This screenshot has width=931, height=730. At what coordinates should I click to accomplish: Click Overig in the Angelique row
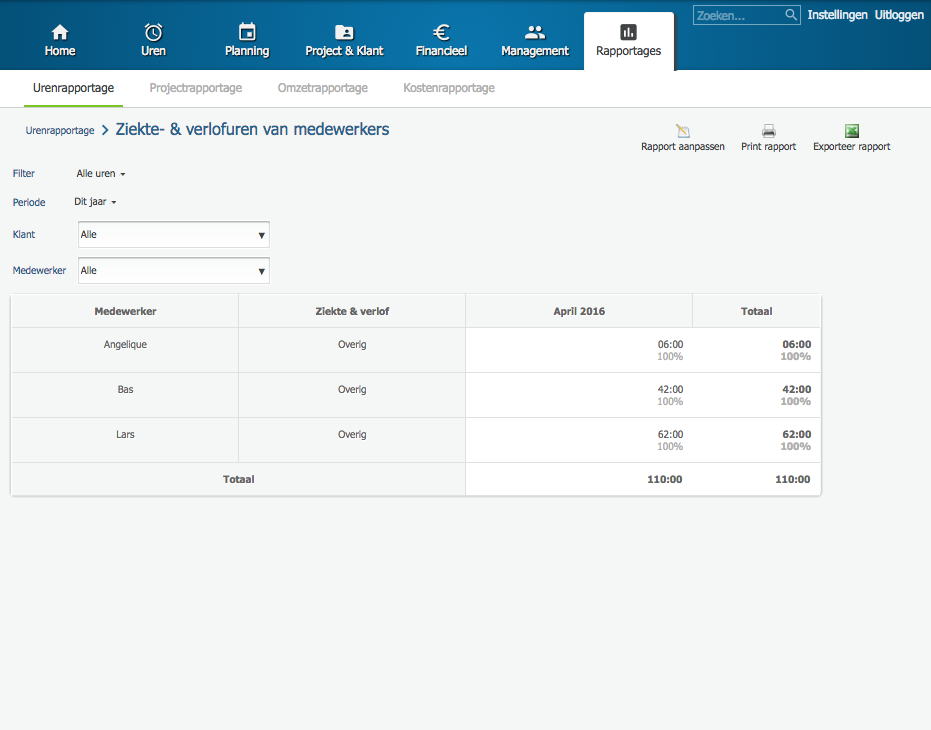point(352,345)
